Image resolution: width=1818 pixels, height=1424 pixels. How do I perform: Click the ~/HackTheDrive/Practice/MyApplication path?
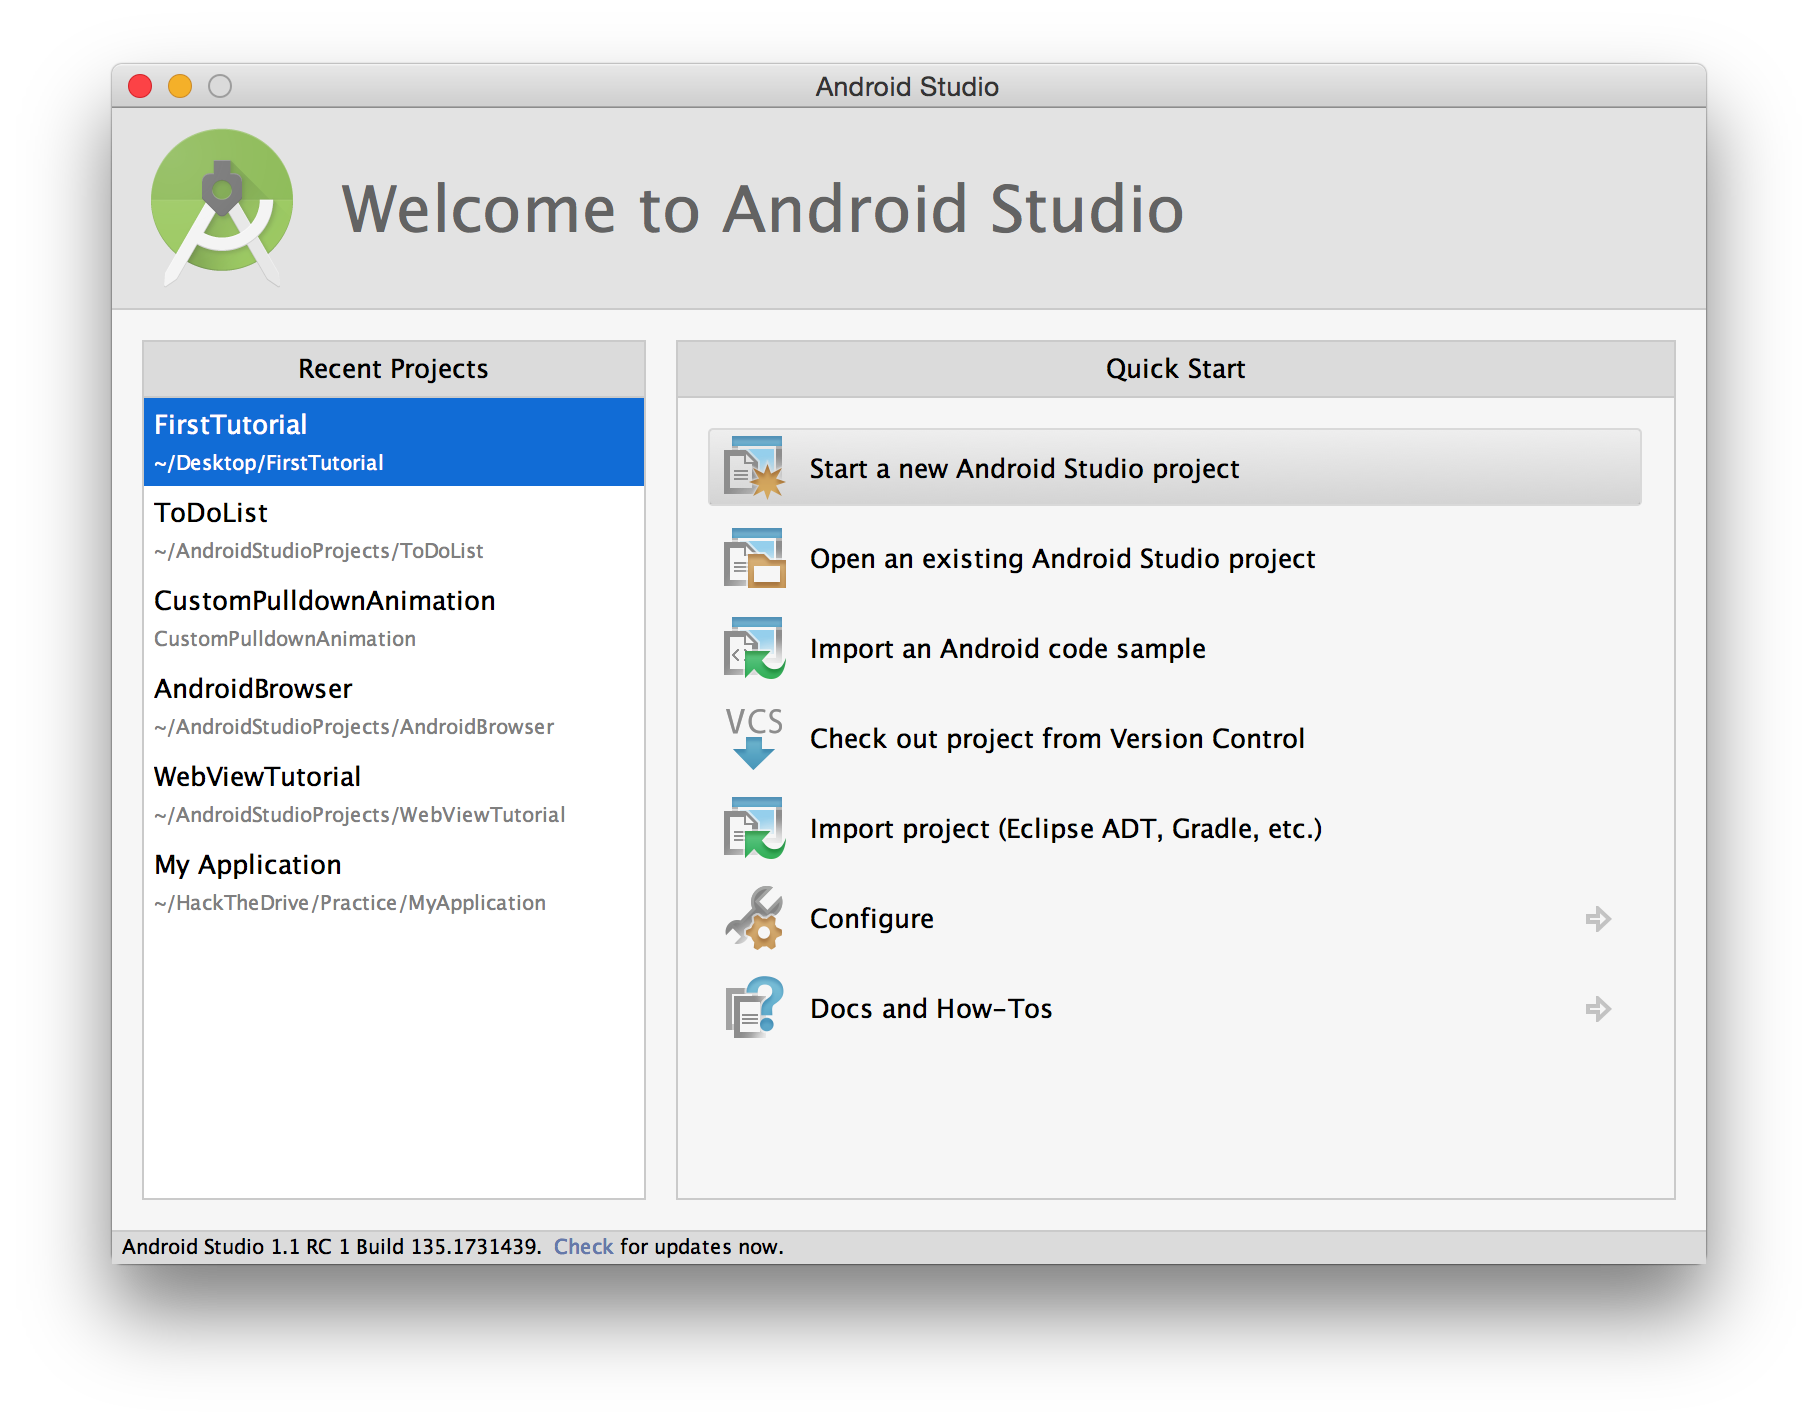click(x=350, y=903)
